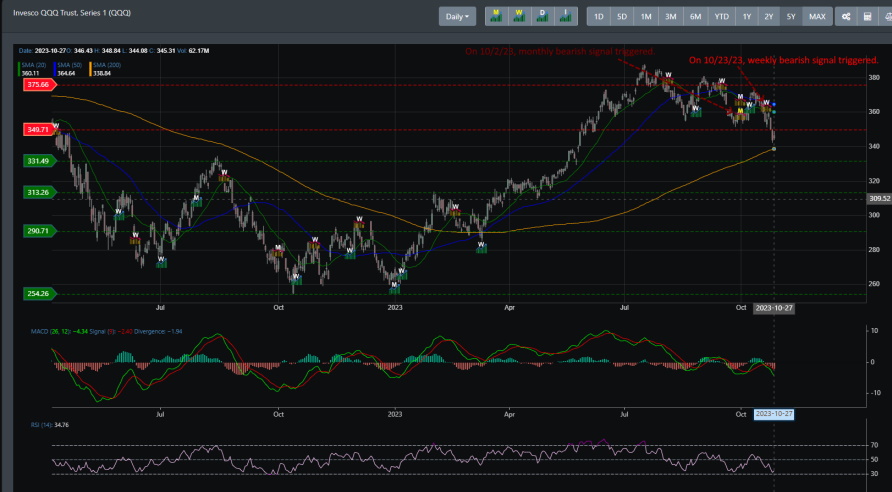Toggle the weekly (W) signal chart icon
The image size is (892, 492).
pyautogui.click(x=519, y=16)
